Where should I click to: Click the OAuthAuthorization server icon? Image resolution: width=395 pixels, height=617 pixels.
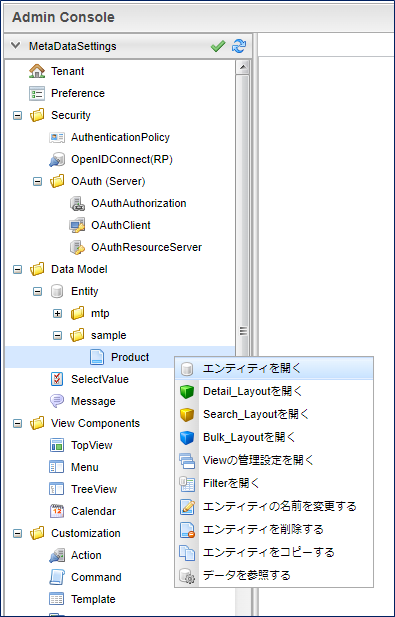(x=77, y=203)
